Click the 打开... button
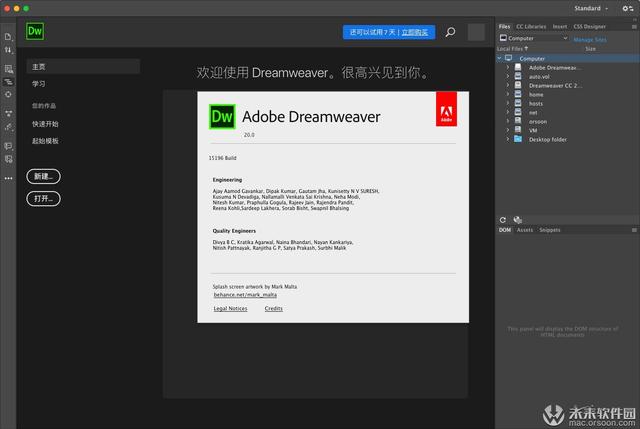This screenshot has width=640, height=429. (43, 199)
